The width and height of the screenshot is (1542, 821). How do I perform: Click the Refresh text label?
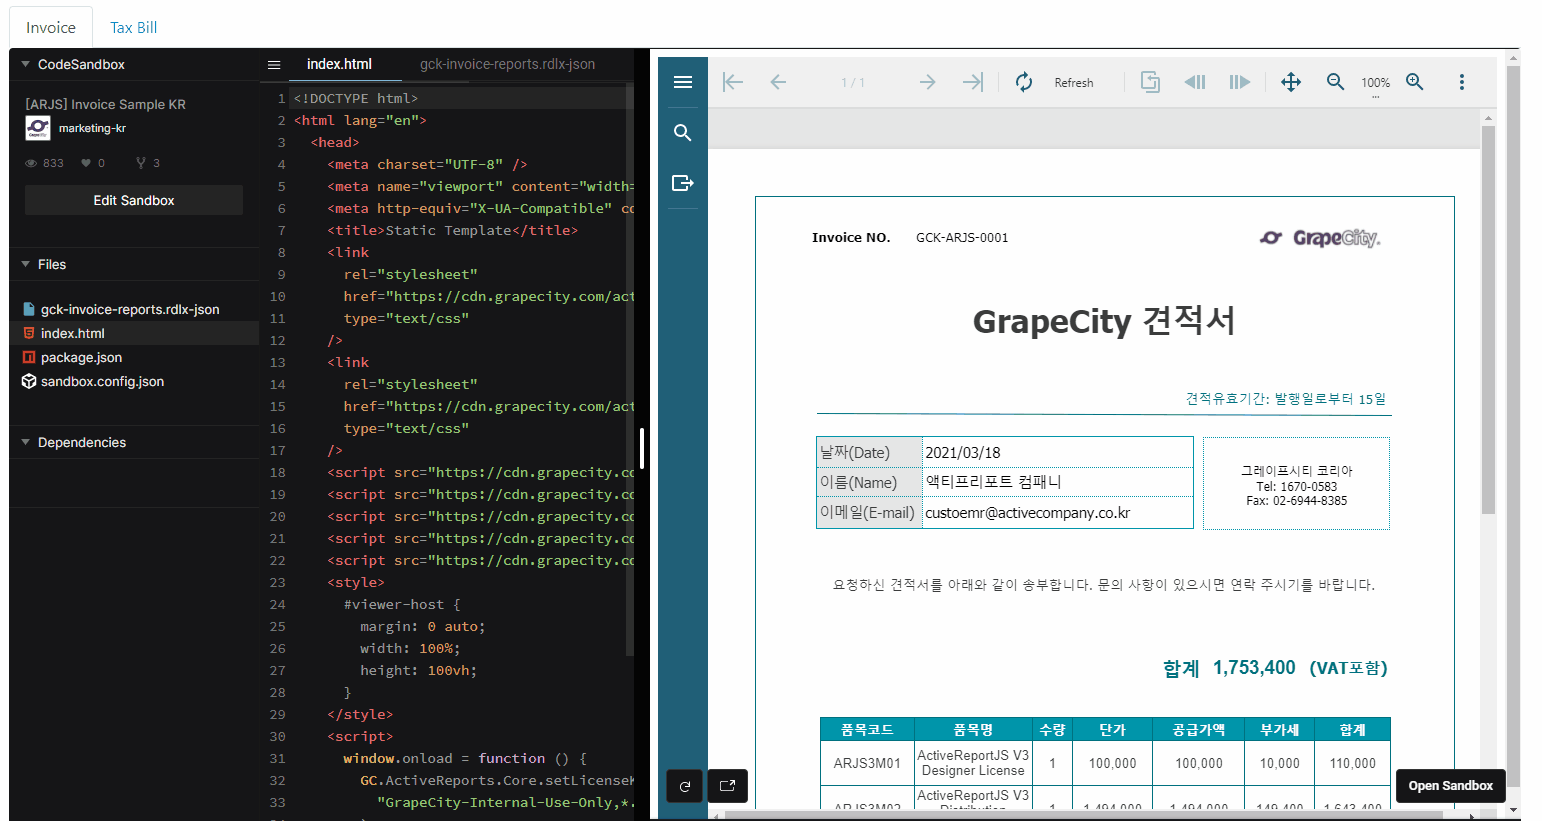click(1074, 83)
